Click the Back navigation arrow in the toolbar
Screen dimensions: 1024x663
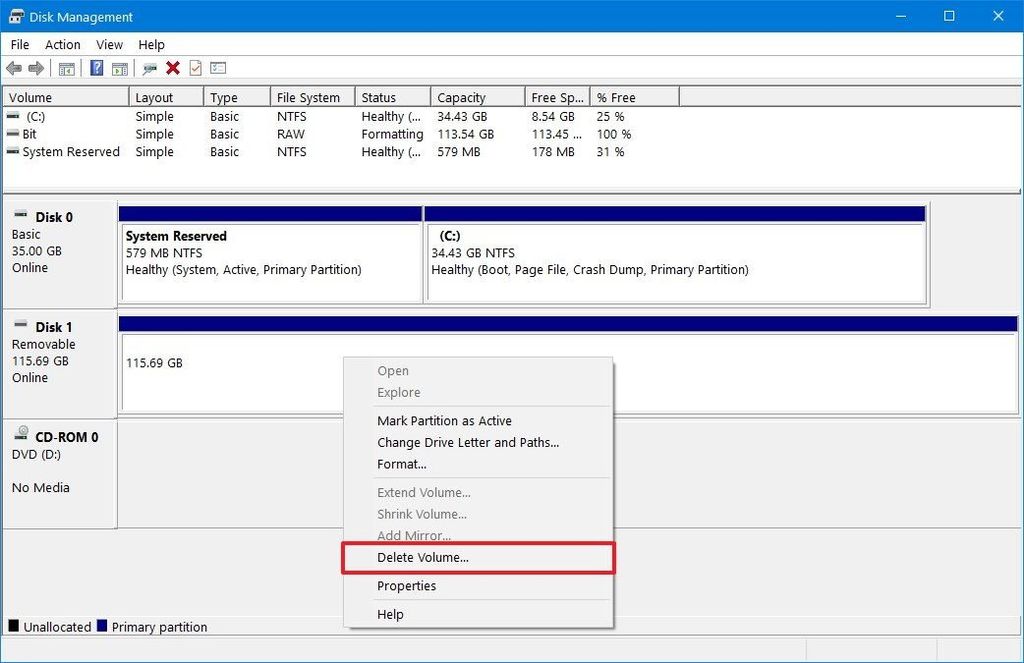pos(13,68)
